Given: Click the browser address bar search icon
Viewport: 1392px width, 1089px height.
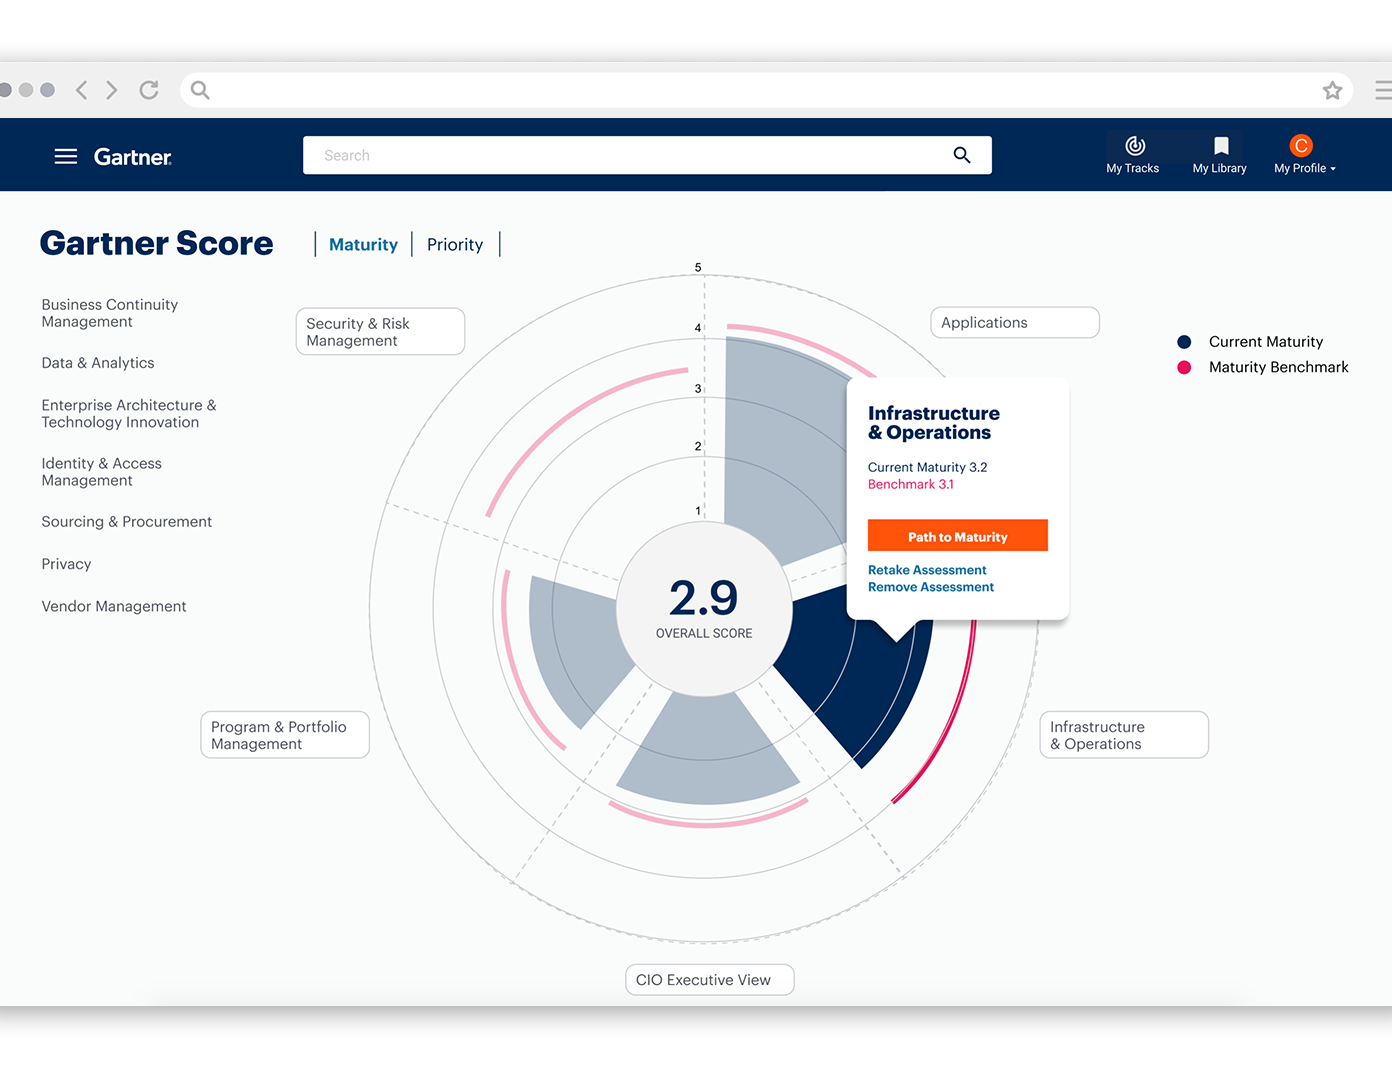Looking at the screenshot, I should [200, 90].
